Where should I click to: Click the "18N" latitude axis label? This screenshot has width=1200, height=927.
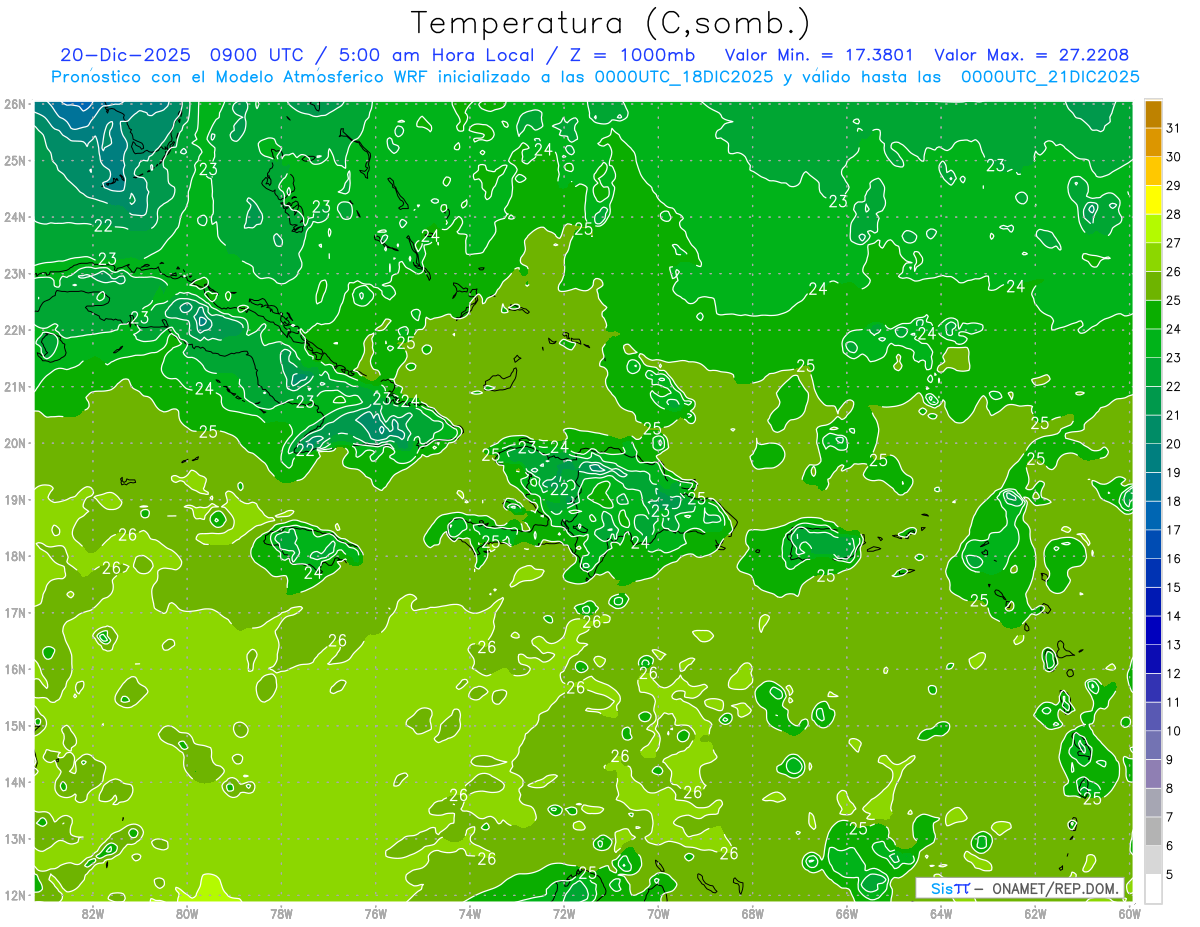click(14, 556)
